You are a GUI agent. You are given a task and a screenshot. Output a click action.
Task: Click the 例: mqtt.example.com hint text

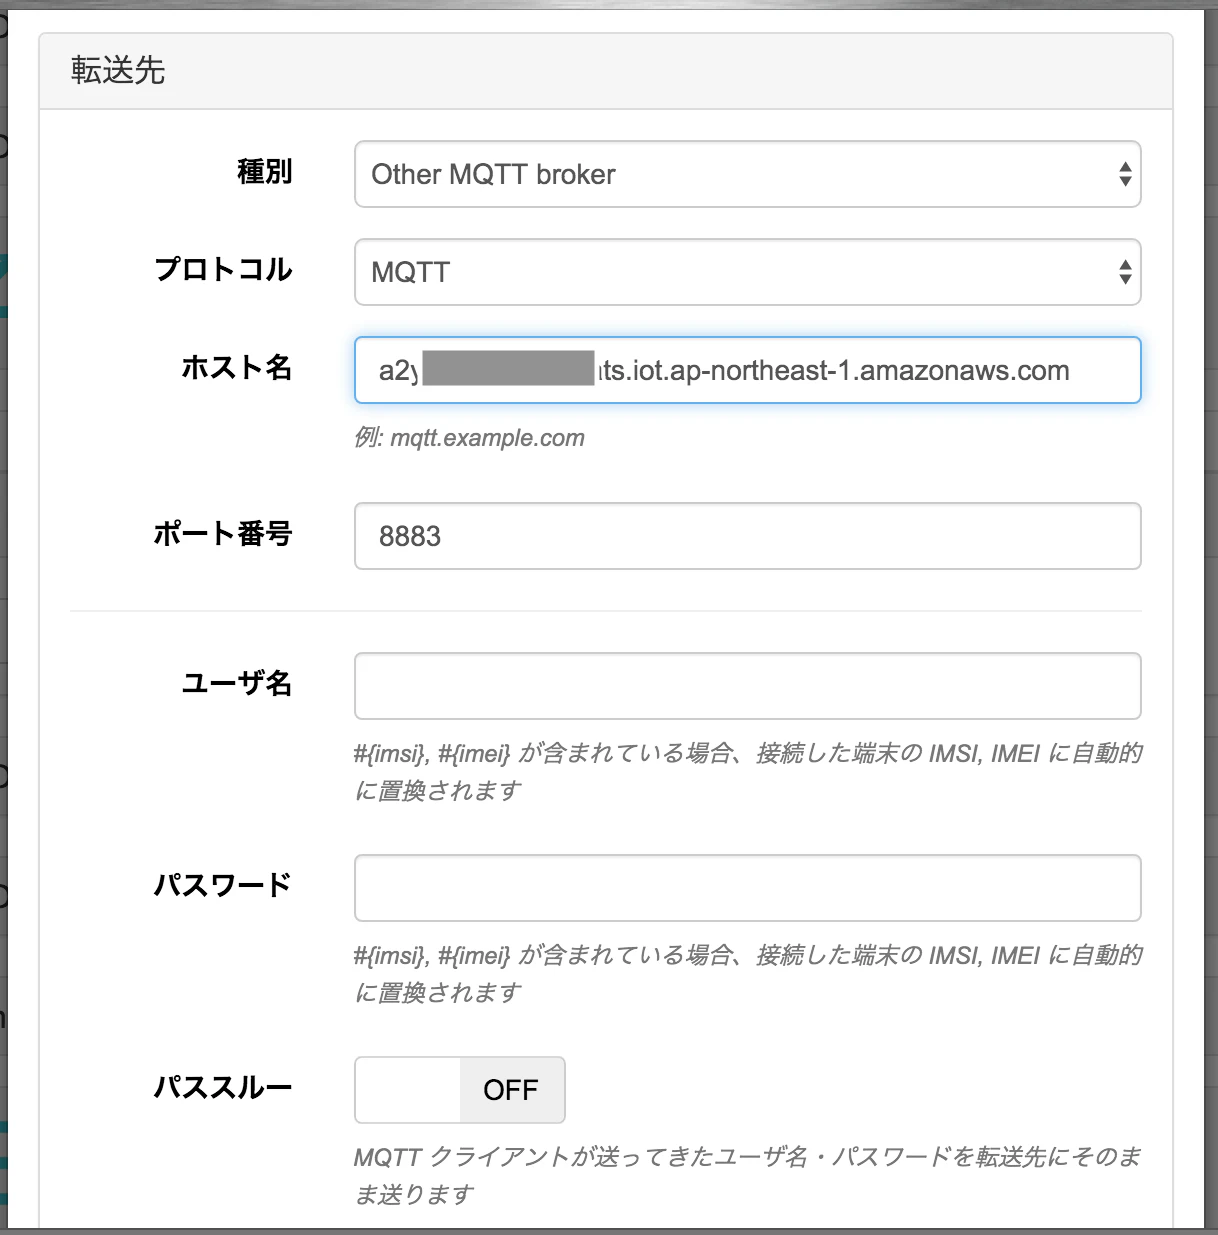pos(469,438)
